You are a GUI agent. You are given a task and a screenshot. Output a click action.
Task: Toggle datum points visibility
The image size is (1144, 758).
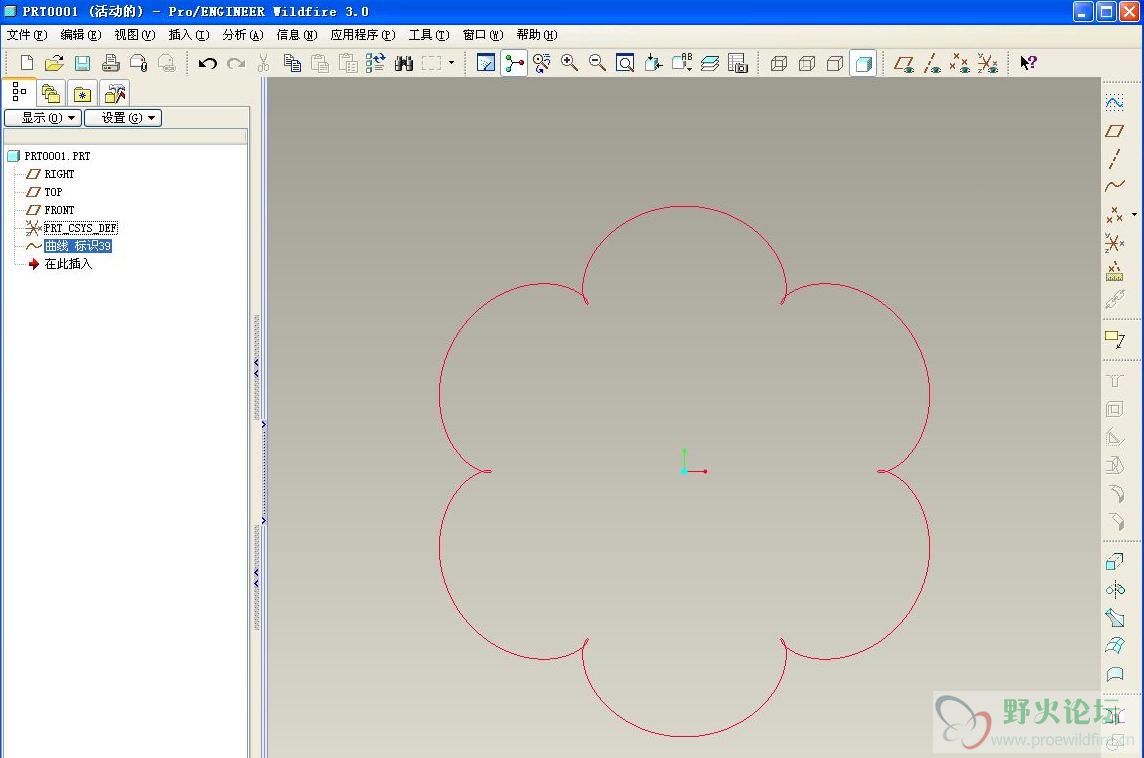[x=959, y=63]
